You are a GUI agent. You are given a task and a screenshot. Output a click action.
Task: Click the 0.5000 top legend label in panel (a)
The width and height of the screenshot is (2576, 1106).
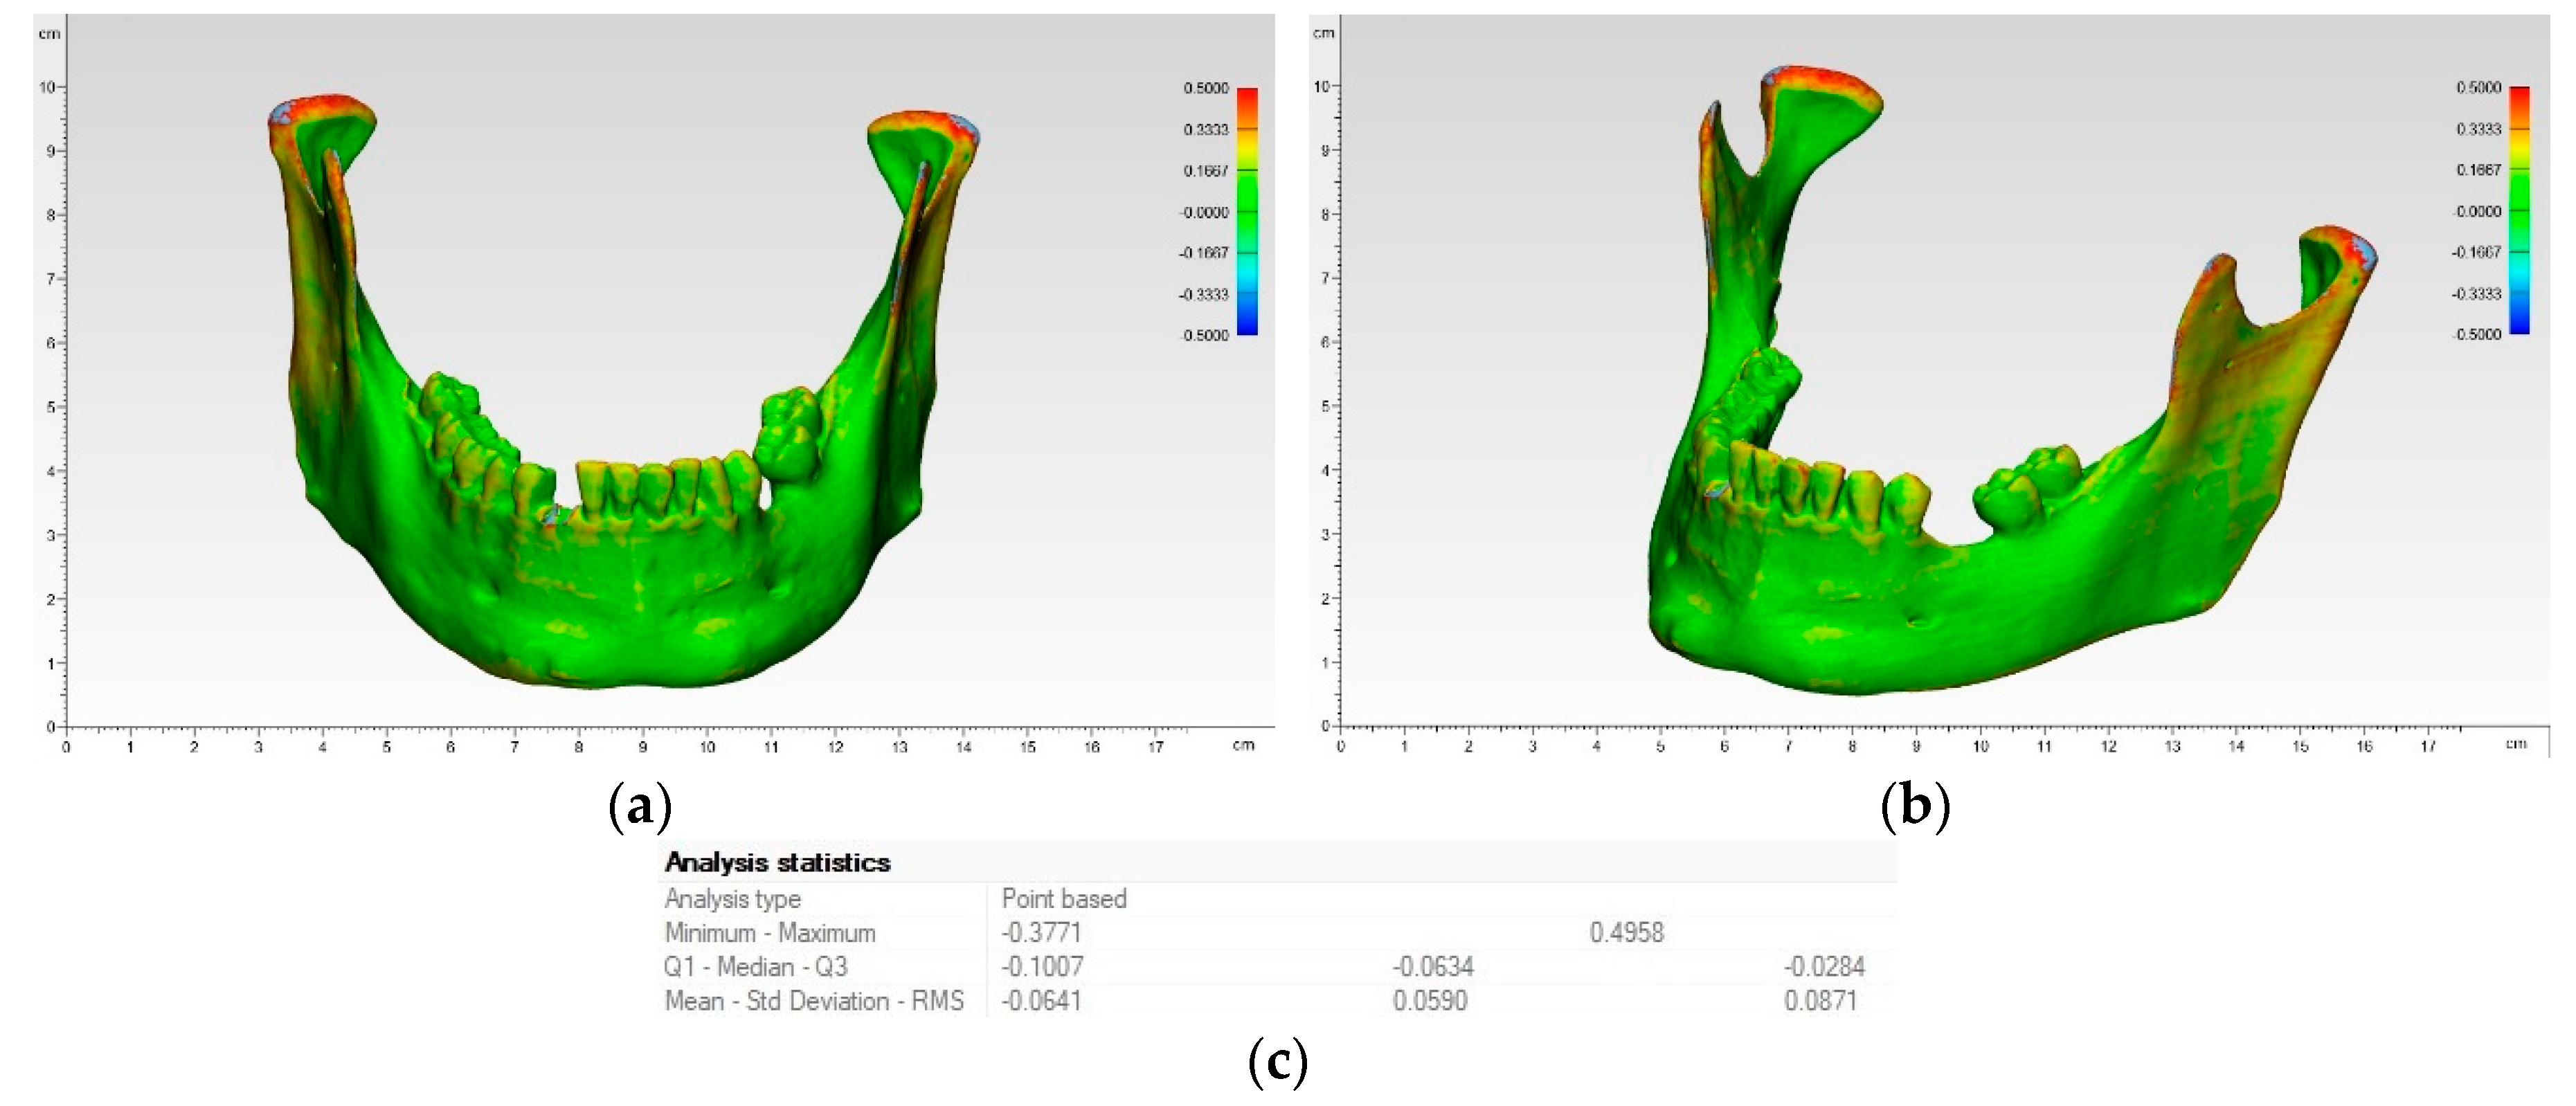pyautogui.click(x=1205, y=88)
